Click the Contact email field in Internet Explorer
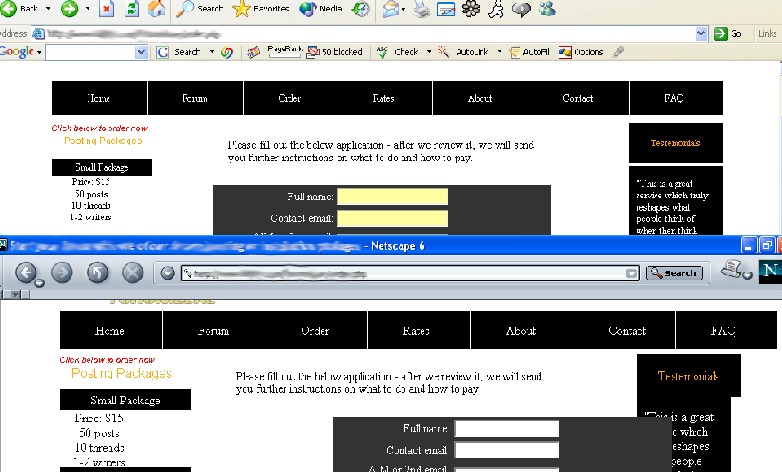 (x=392, y=218)
